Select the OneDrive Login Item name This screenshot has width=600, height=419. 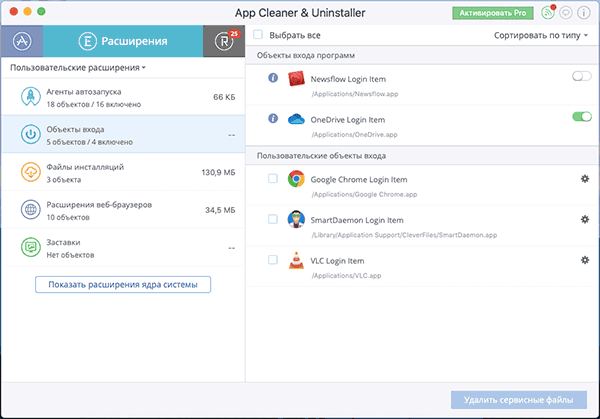[x=347, y=120]
